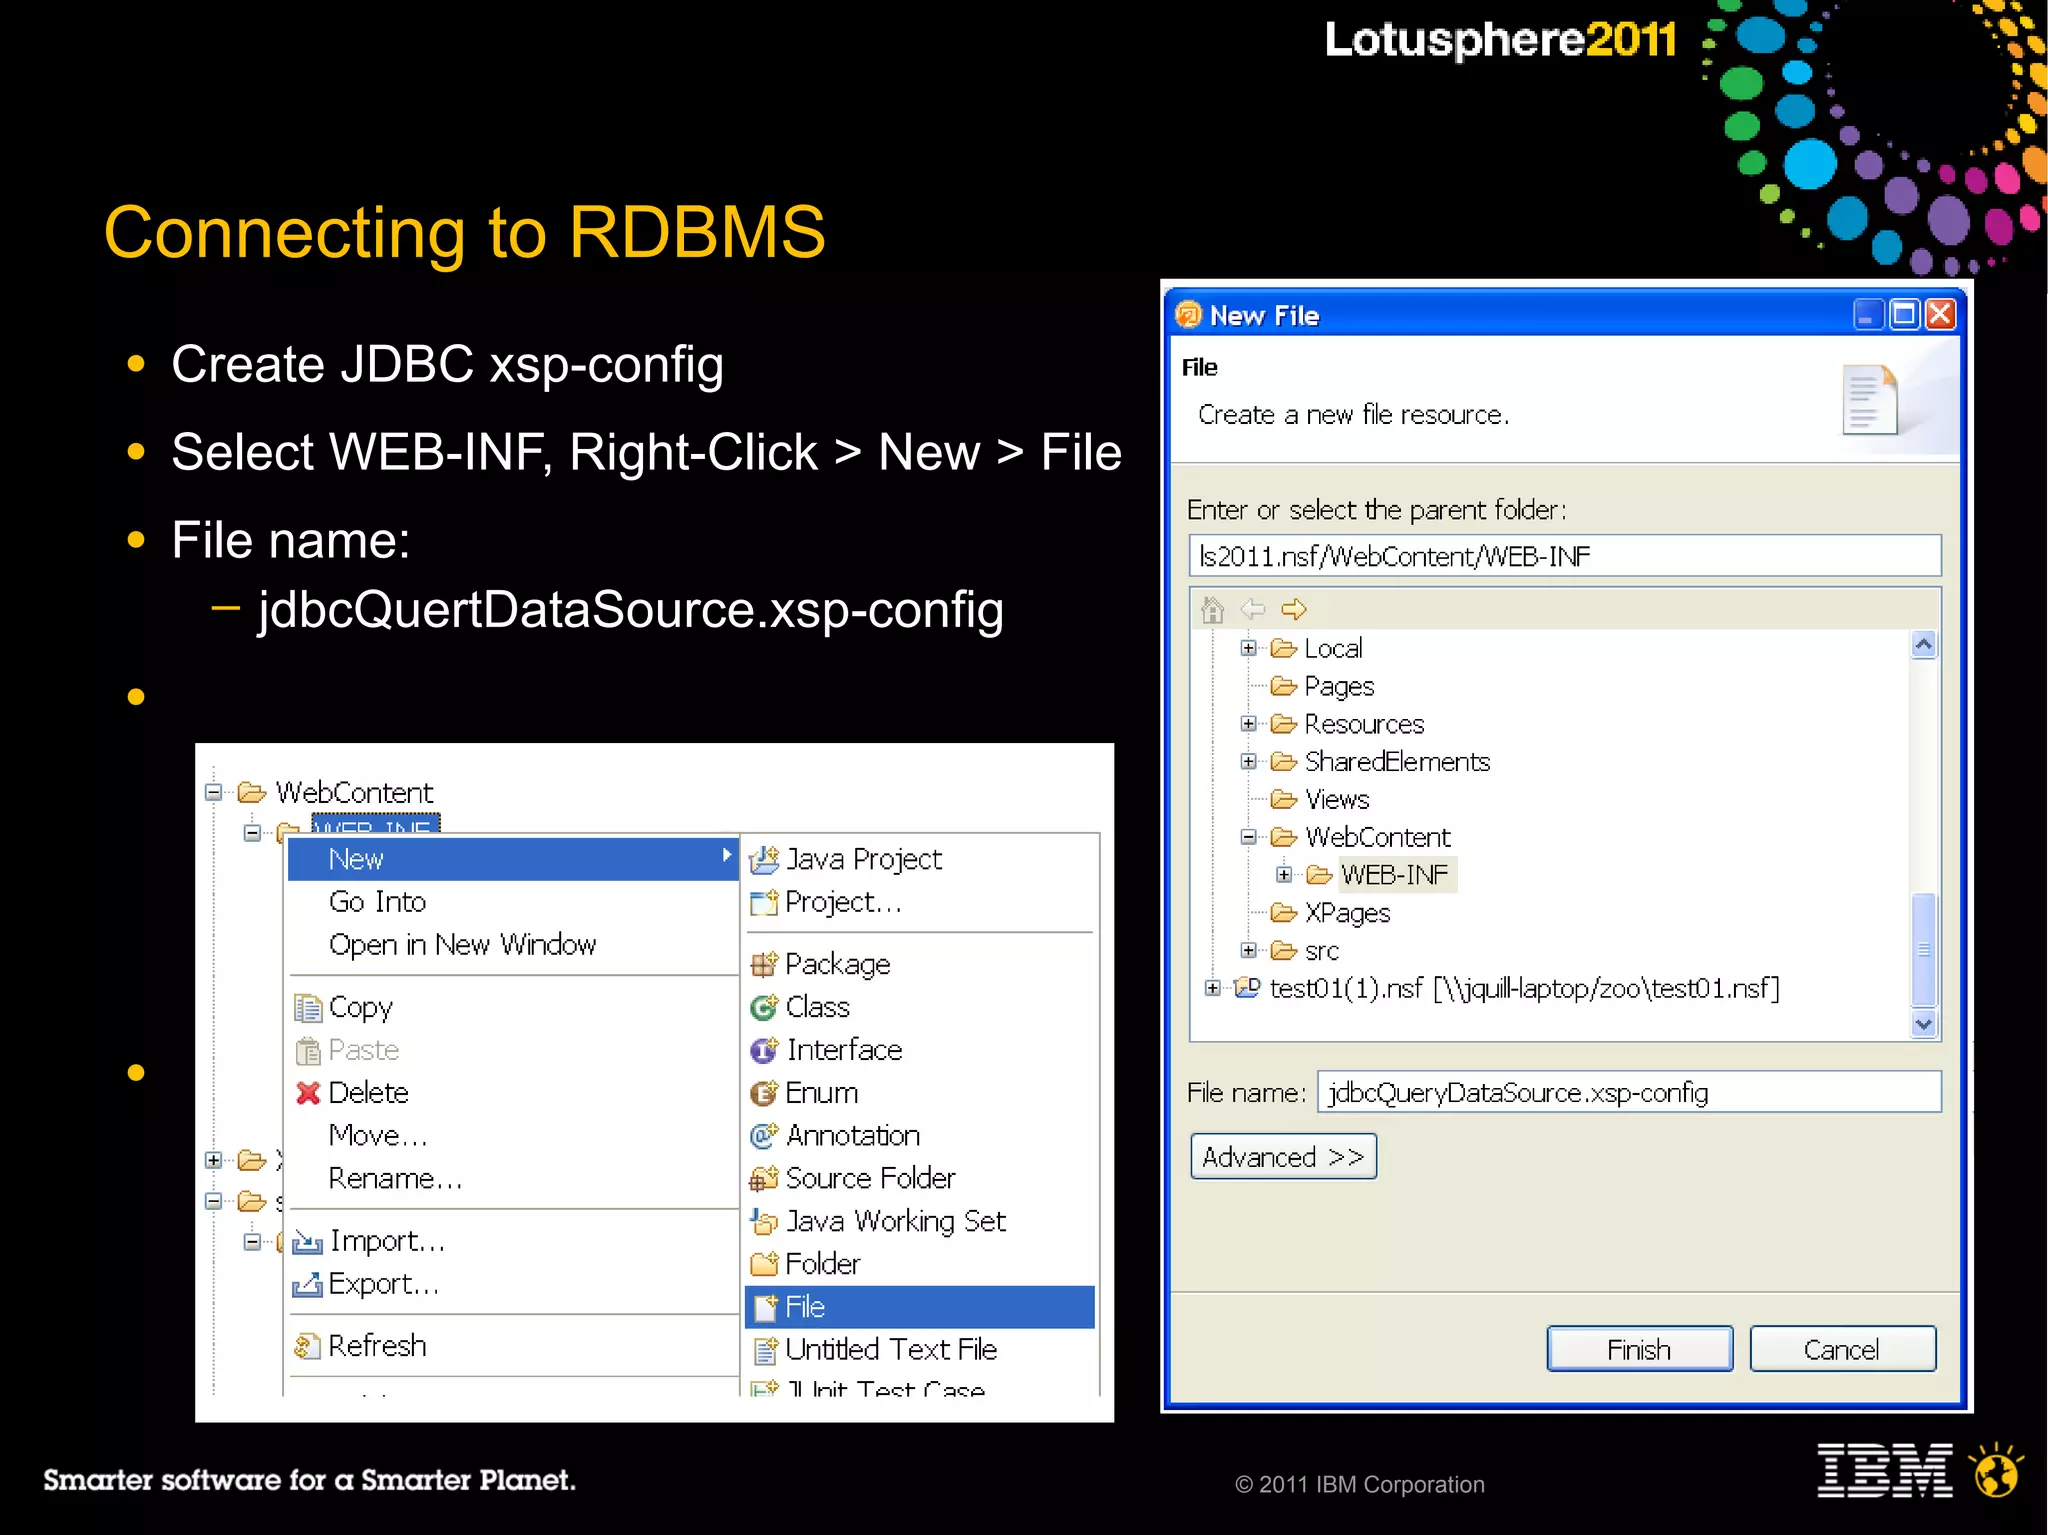Viewport: 2048px width, 1535px height.
Task: Click into the parent folder path field
Action: click(x=1565, y=557)
